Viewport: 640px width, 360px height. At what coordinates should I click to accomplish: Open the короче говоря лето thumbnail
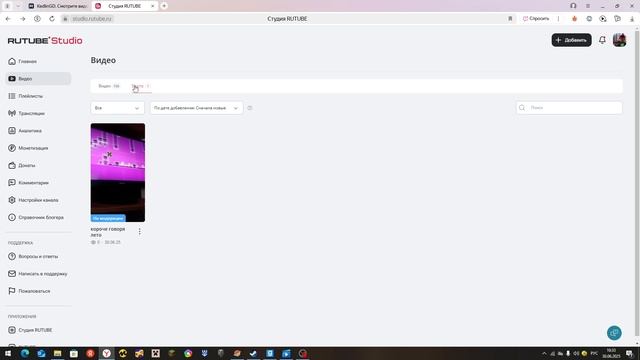click(118, 173)
